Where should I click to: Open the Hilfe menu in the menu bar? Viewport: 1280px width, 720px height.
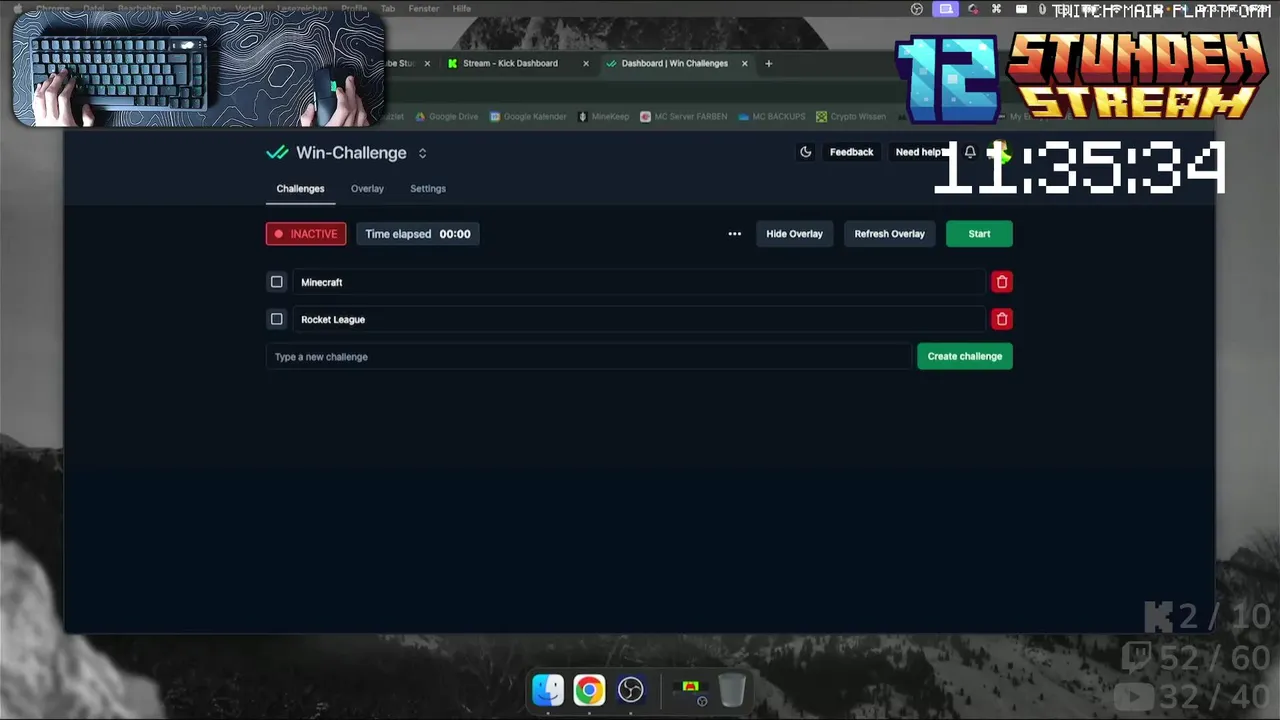pyautogui.click(x=462, y=8)
